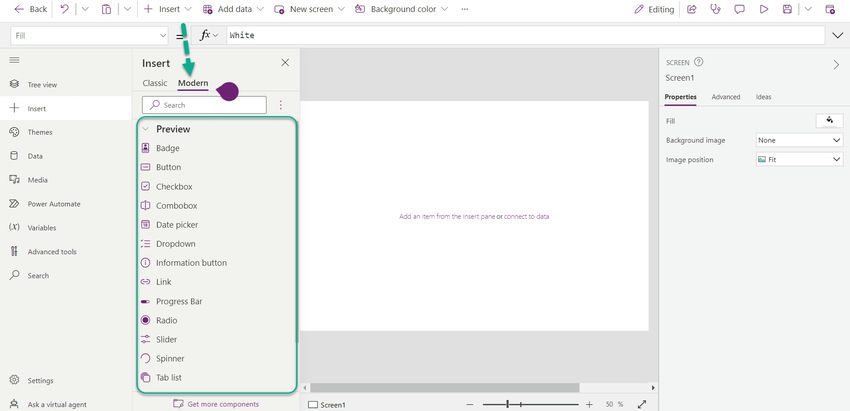Expand the paste options dropdown
The image size is (850, 411).
tap(127, 9)
